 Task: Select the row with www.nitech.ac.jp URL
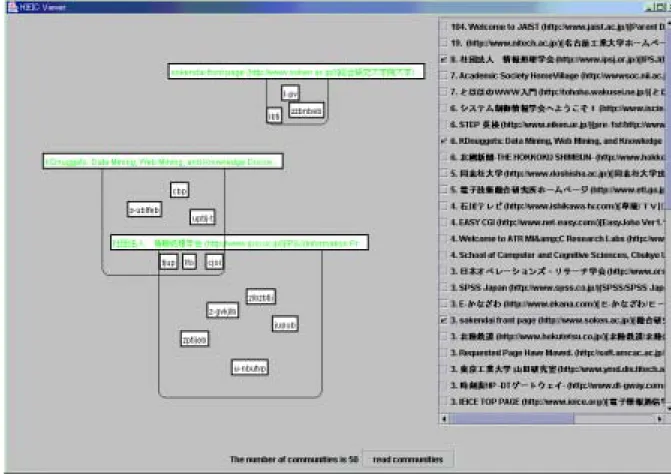click(552, 43)
